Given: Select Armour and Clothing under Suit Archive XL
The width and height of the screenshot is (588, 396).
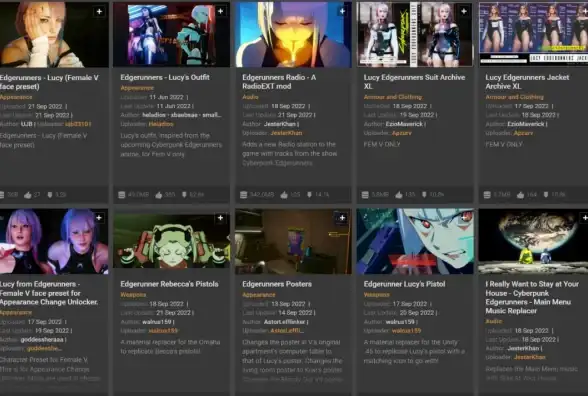Looking at the screenshot, I should 393,97.
